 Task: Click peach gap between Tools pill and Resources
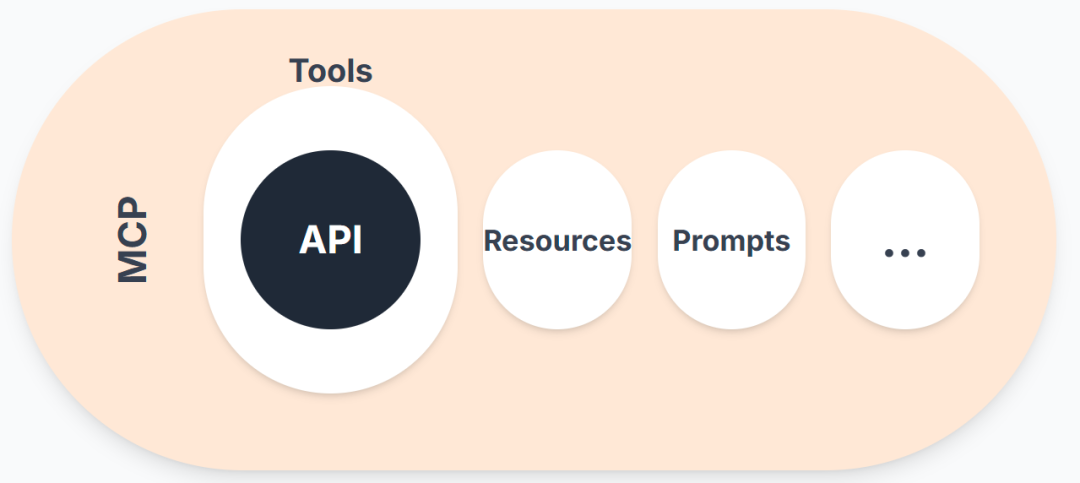point(470,240)
